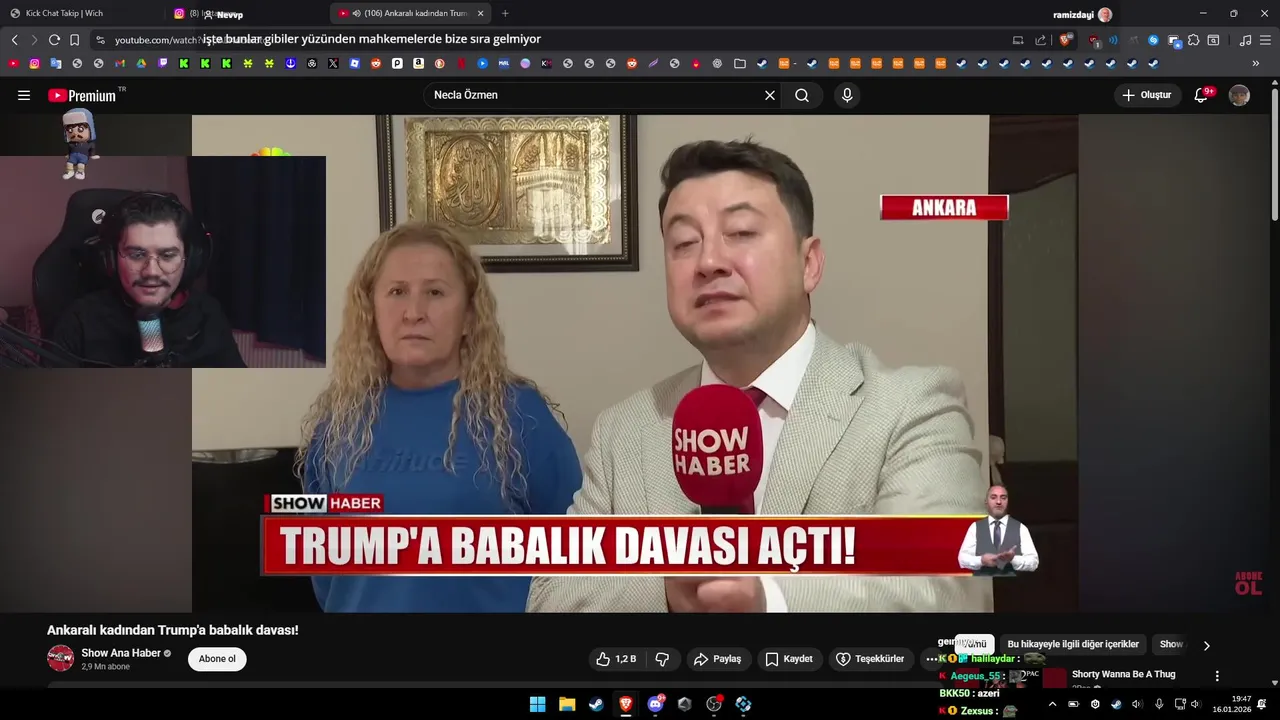This screenshot has height=720, width=1280.
Task: Click the ABONE OL watermark in video
Action: [x=1248, y=584]
